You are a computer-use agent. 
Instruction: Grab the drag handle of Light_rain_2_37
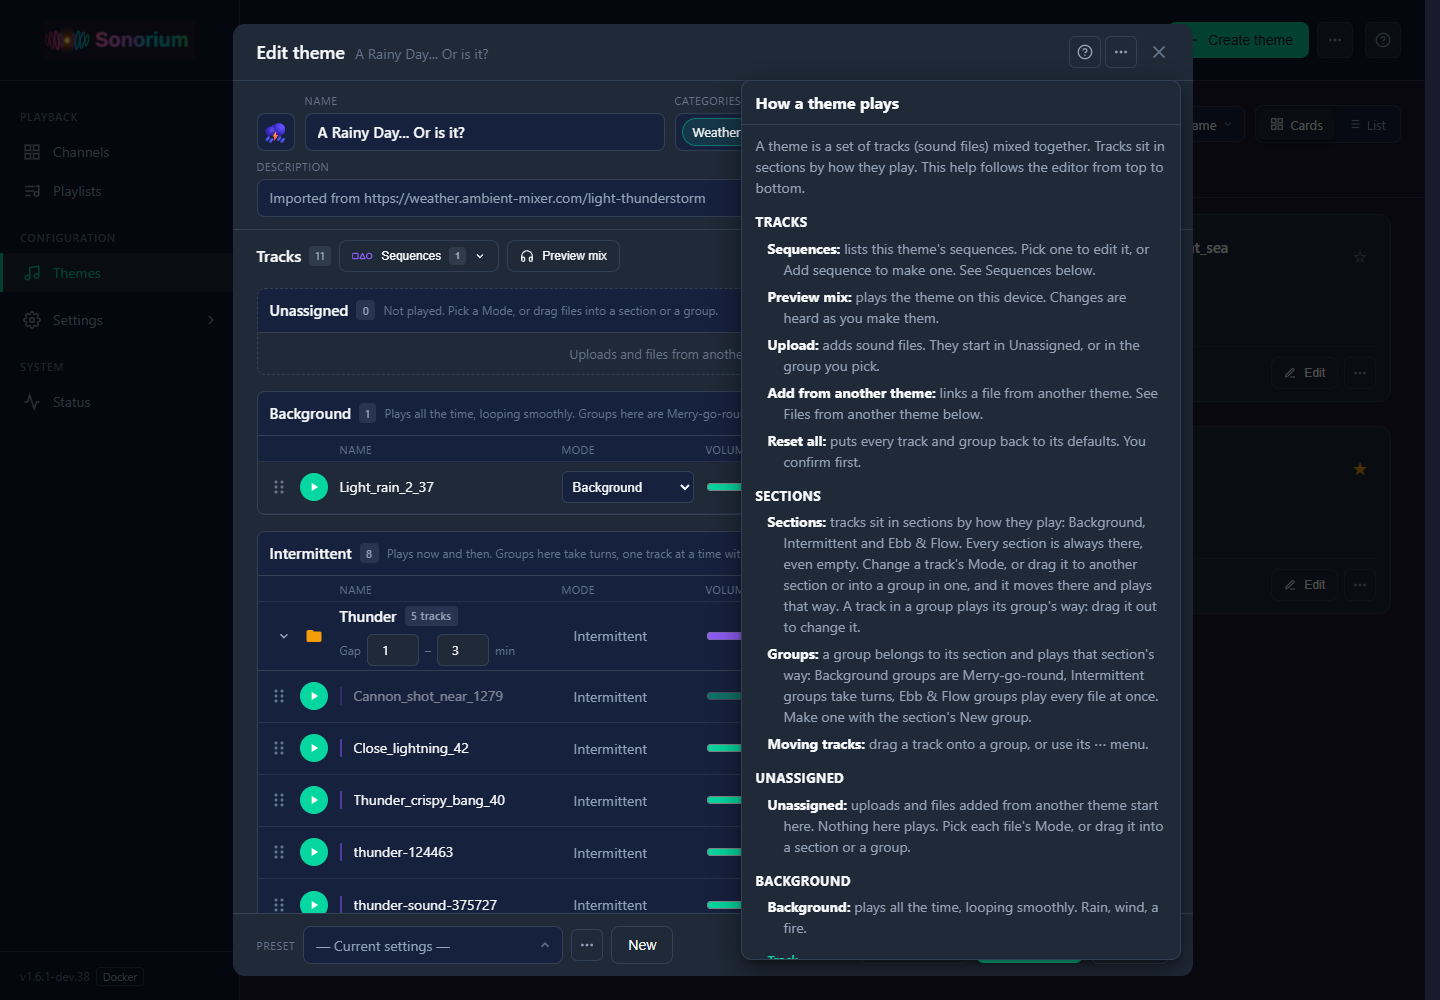pyautogui.click(x=279, y=487)
